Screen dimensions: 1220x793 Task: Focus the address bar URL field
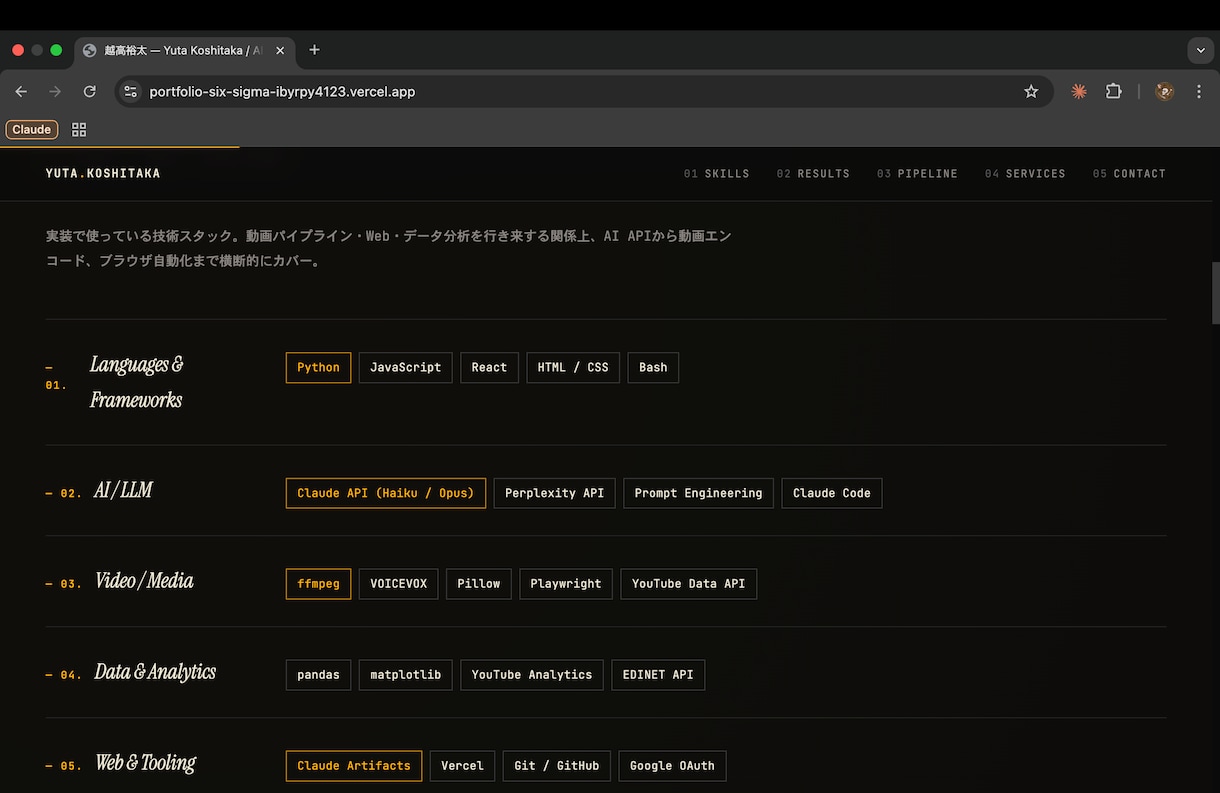[x=584, y=91]
